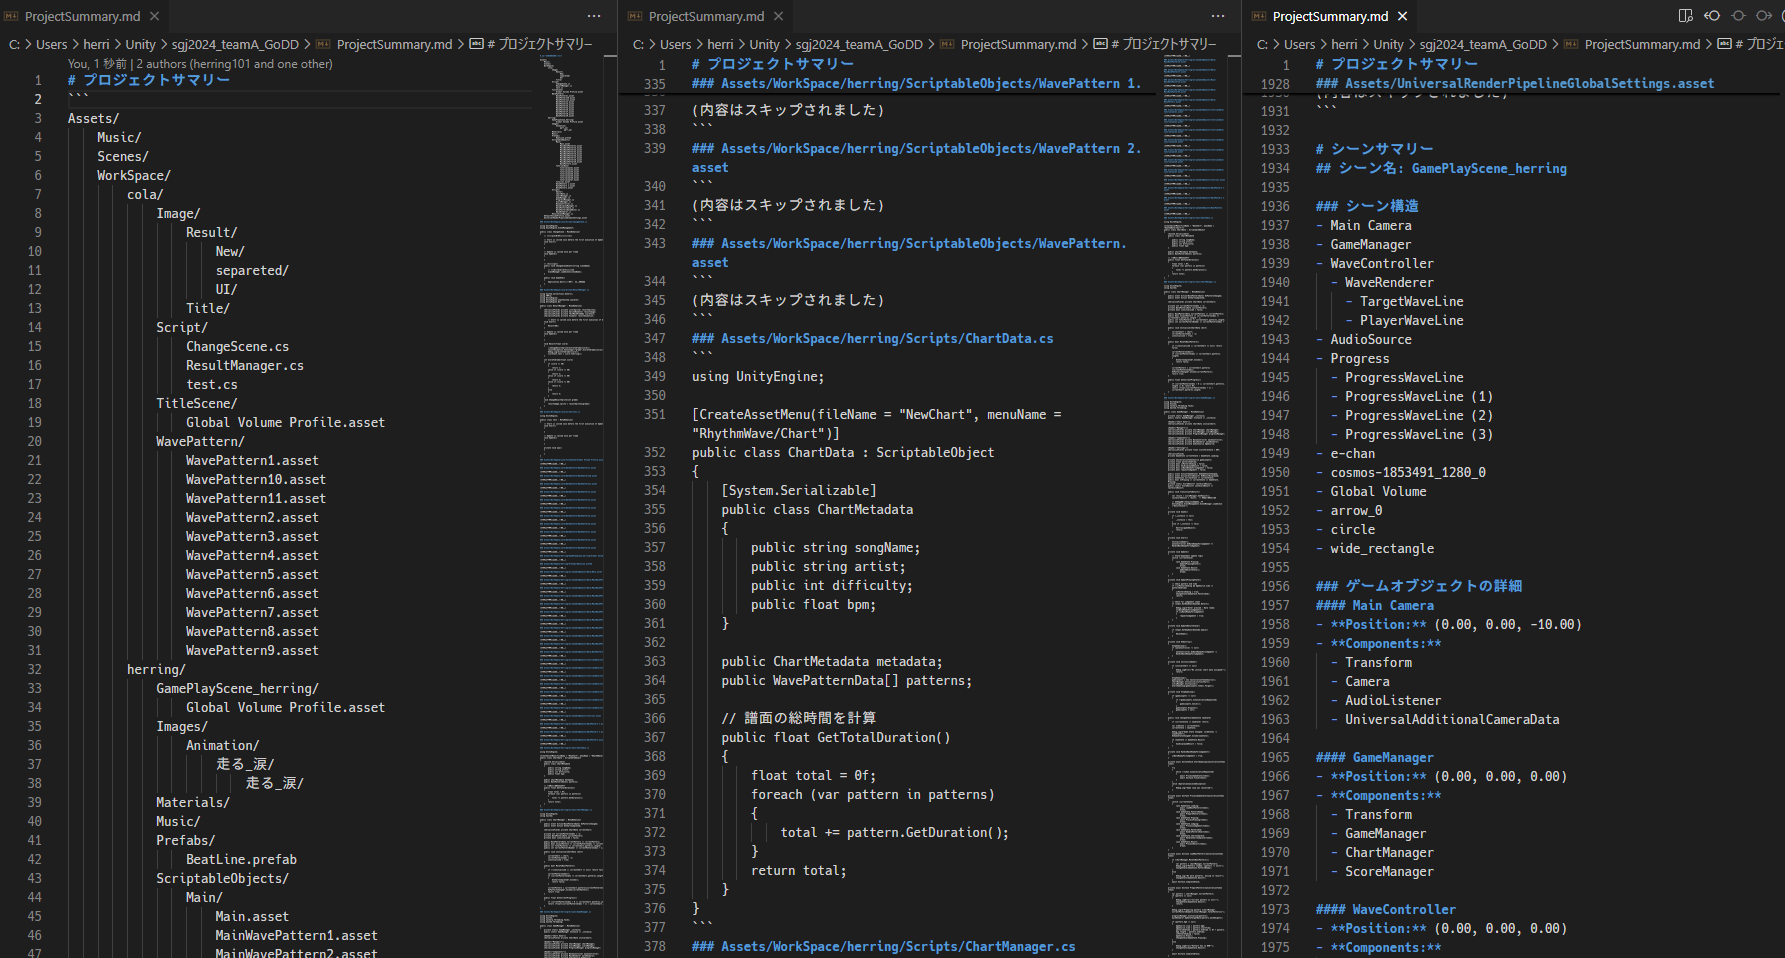Open More Actions menu in middle editor group

1218,16
